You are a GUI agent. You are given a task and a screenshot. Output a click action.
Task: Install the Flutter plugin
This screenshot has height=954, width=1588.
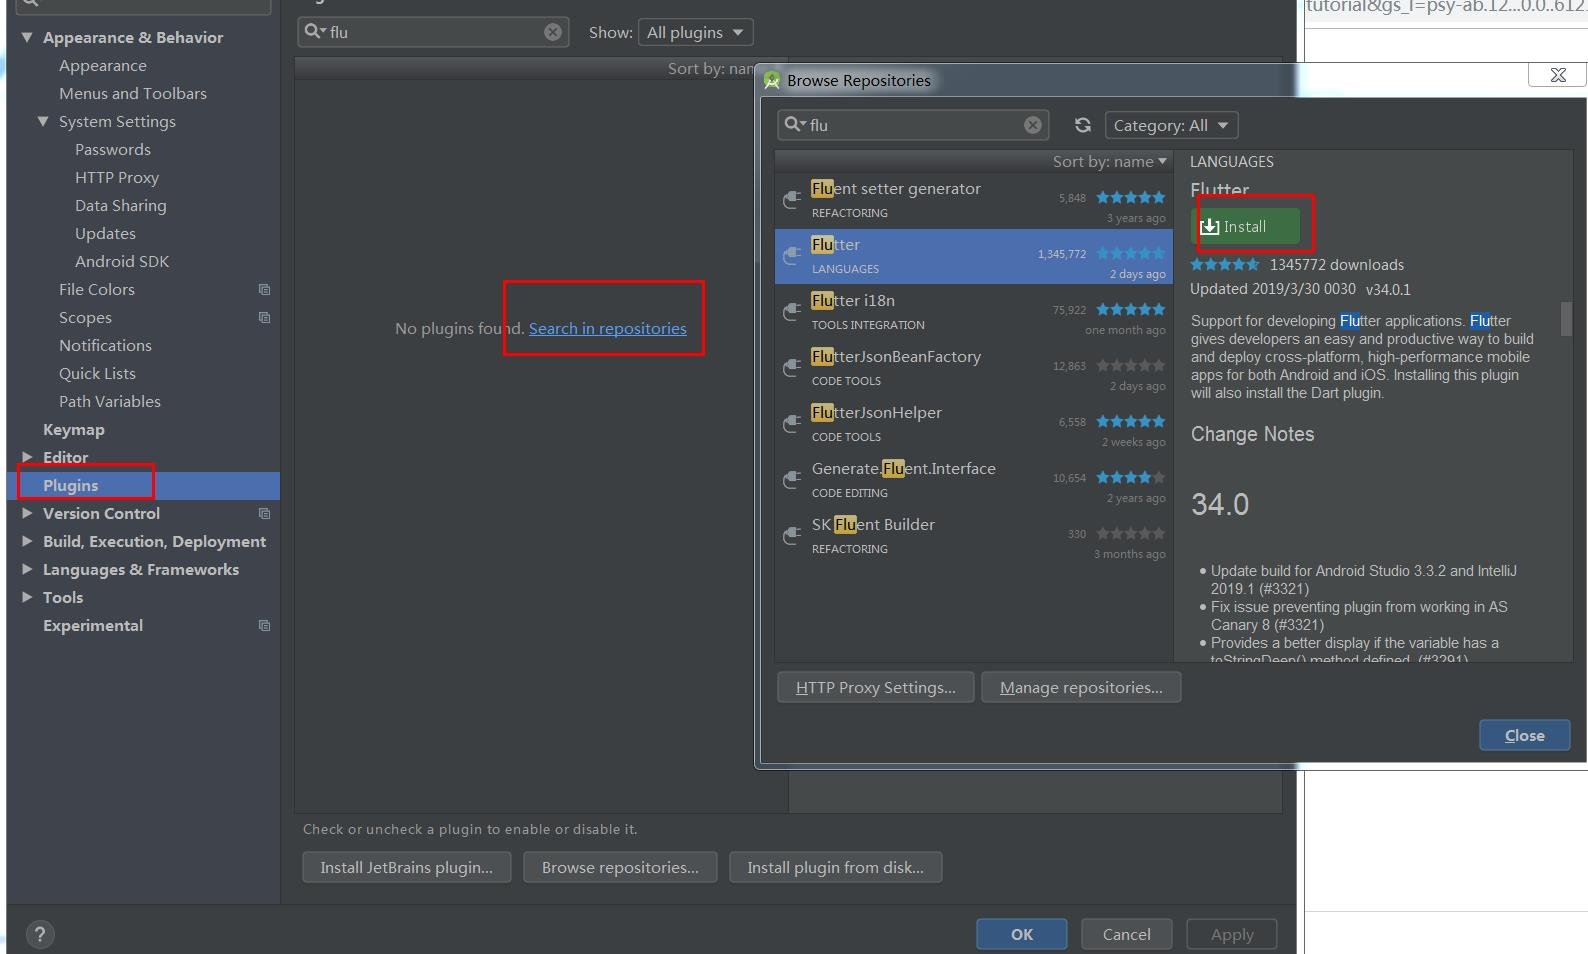pyautogui.click(x=1246, y=227)
